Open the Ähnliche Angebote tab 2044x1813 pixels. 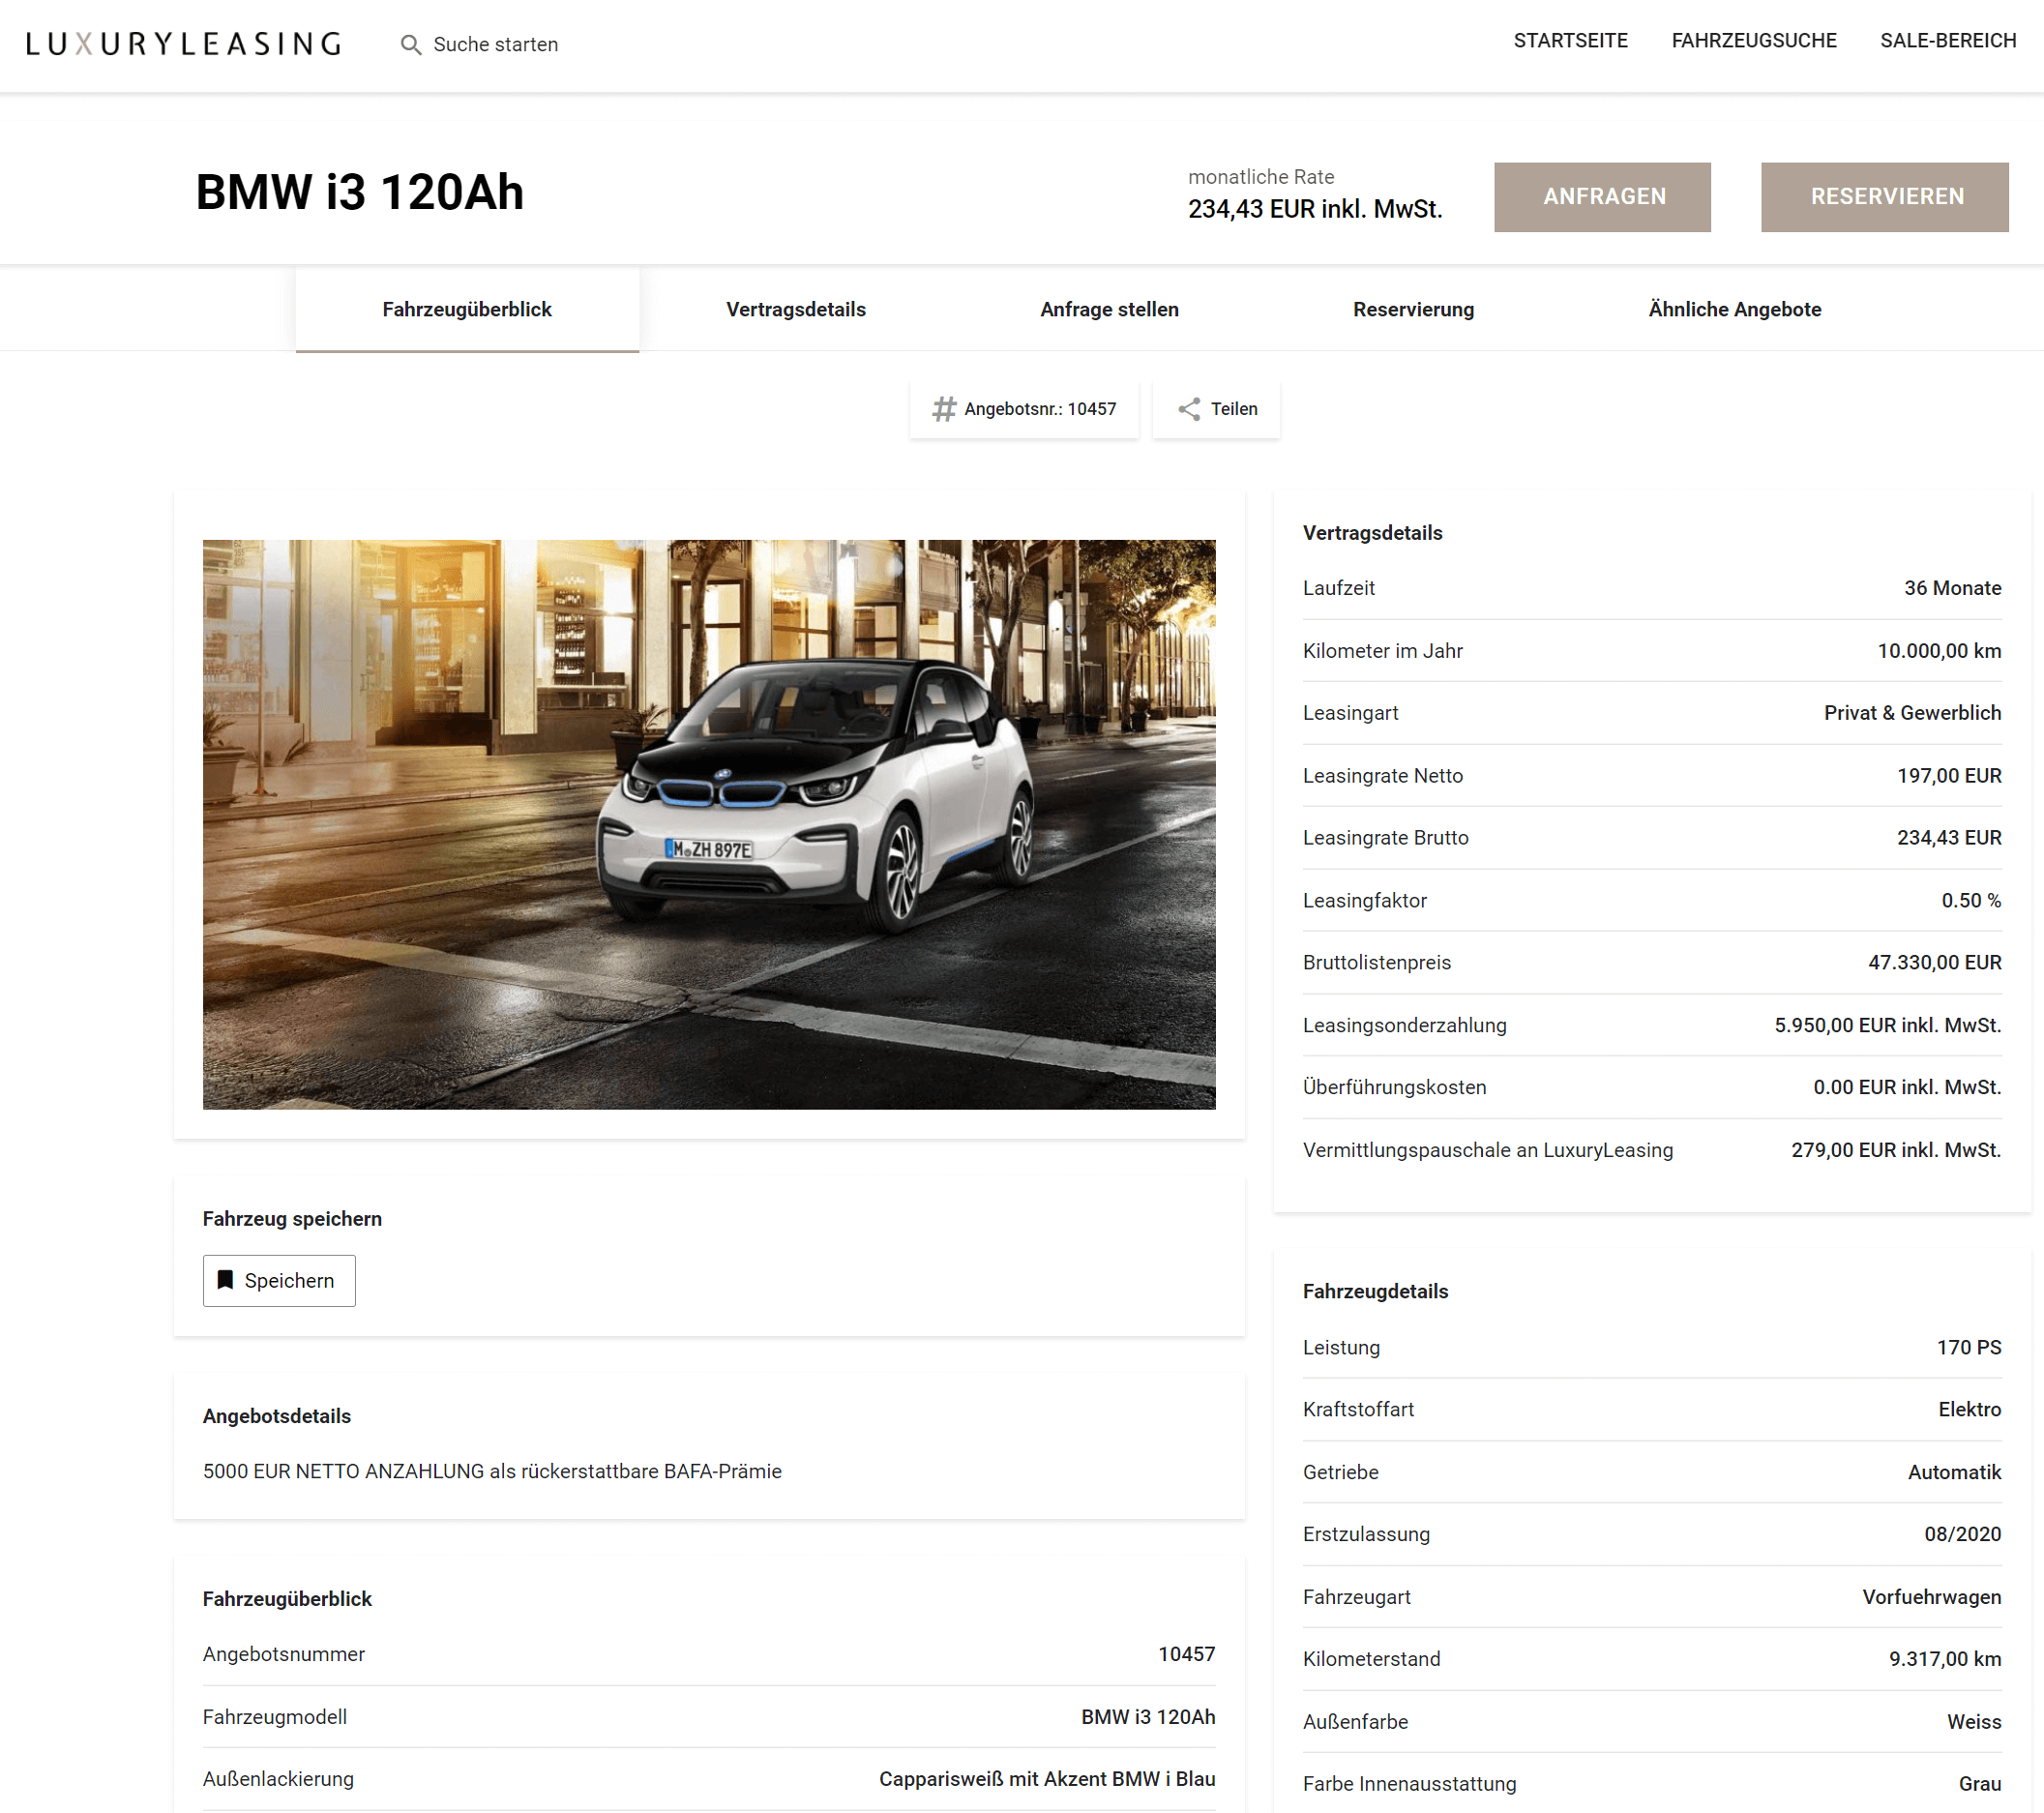[1734, 309]
